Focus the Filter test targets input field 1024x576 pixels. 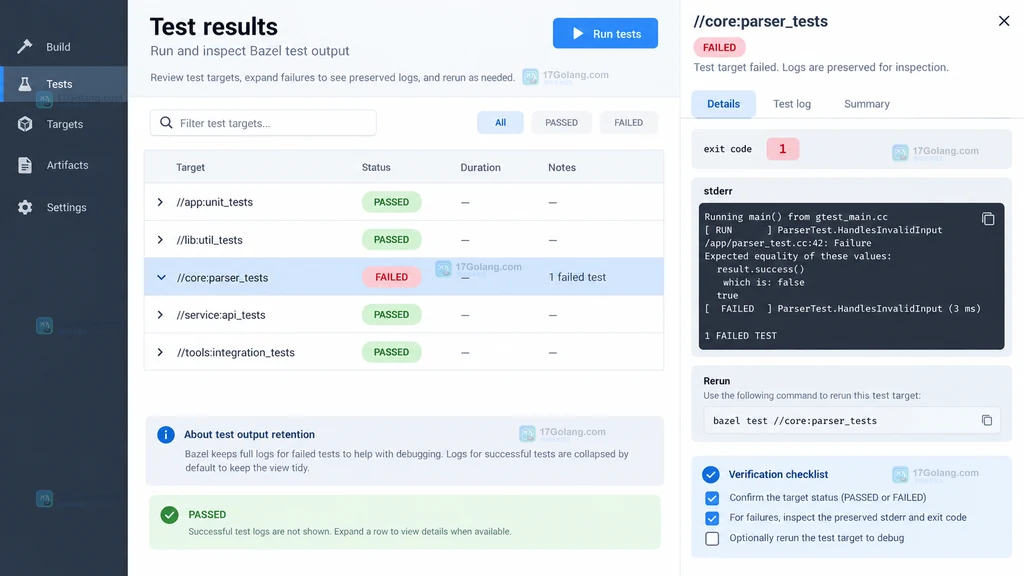click(x=263, y=123)
